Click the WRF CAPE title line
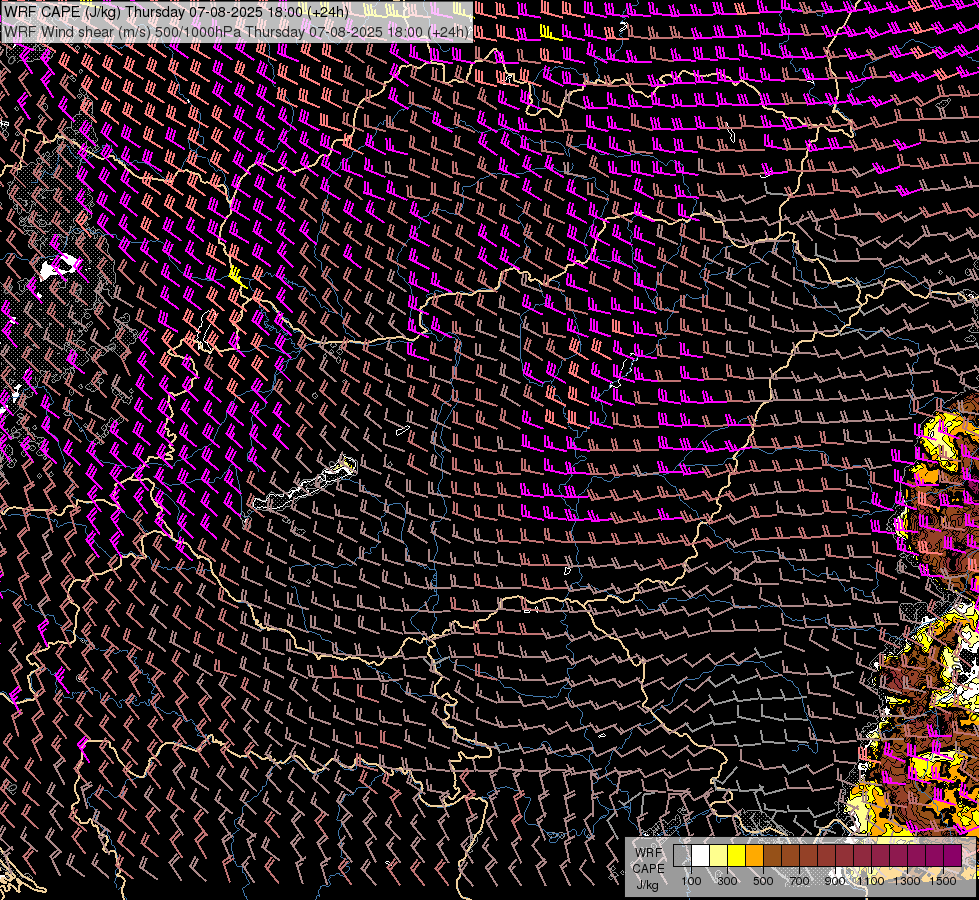This screenshot has width=979, height=900. point(176,12)
